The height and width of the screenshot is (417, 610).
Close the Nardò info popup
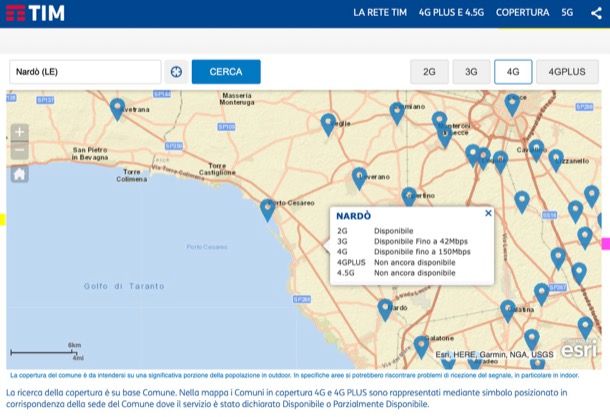pyautogui.click(x=488, y=213)
